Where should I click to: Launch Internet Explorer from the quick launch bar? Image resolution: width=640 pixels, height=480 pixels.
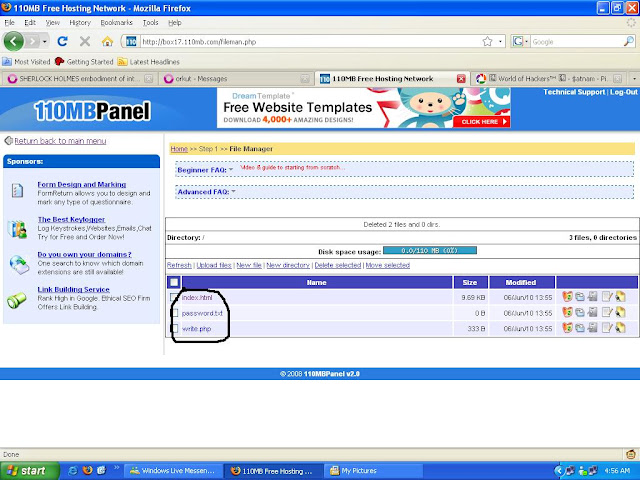(73, 470)
